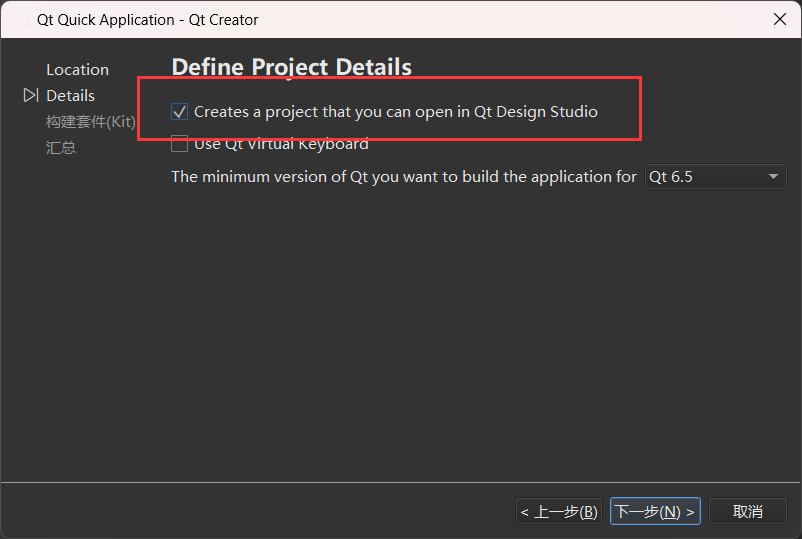Select the 汇总 summary wizard step
Image resolution: width=802 pixels, height=539 pixels.
tap(61, 148)
